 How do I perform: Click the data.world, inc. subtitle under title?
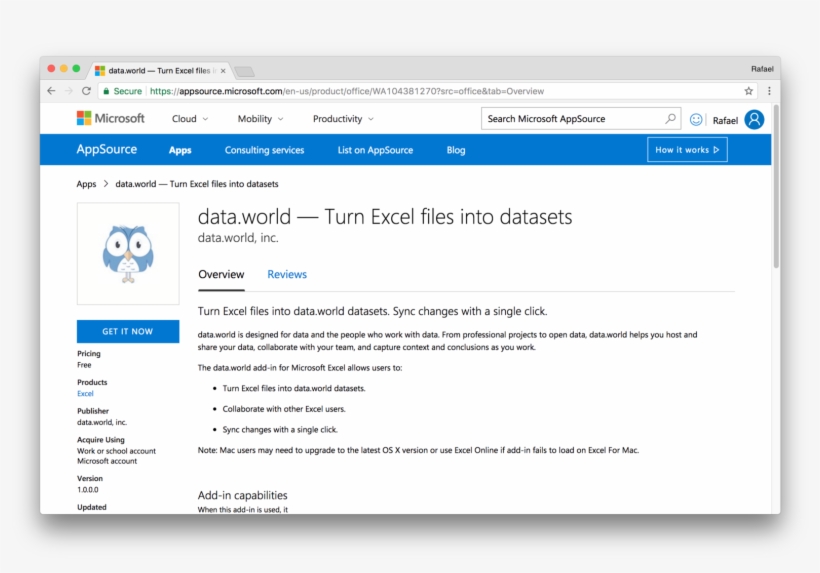pos(238,238)
